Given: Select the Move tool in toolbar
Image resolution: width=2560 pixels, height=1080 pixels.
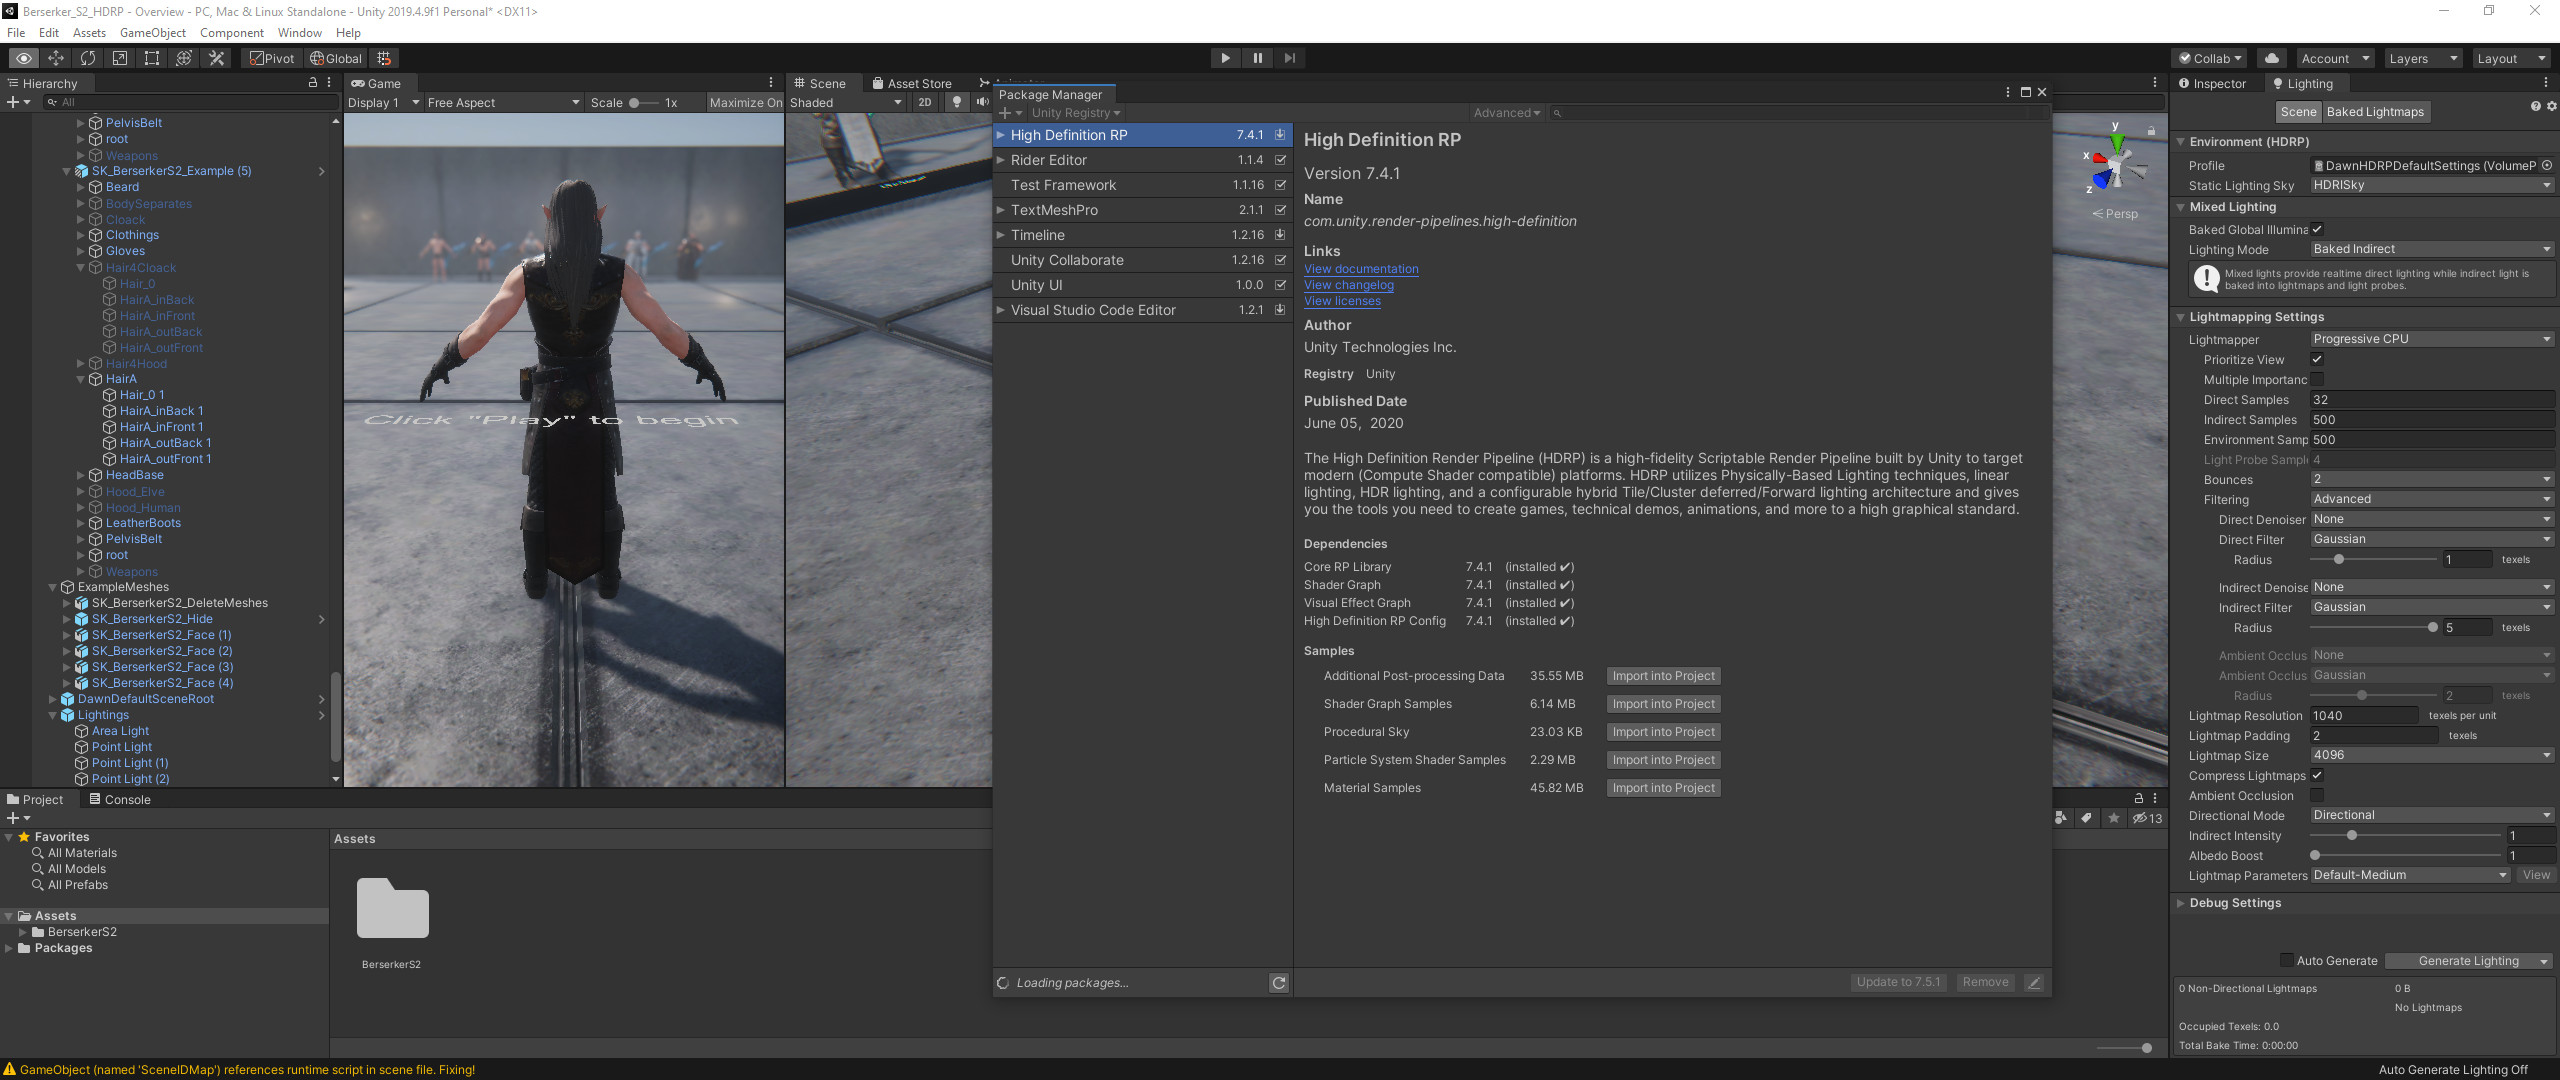Looking at the screenshot, I should (x=56, y=58).
